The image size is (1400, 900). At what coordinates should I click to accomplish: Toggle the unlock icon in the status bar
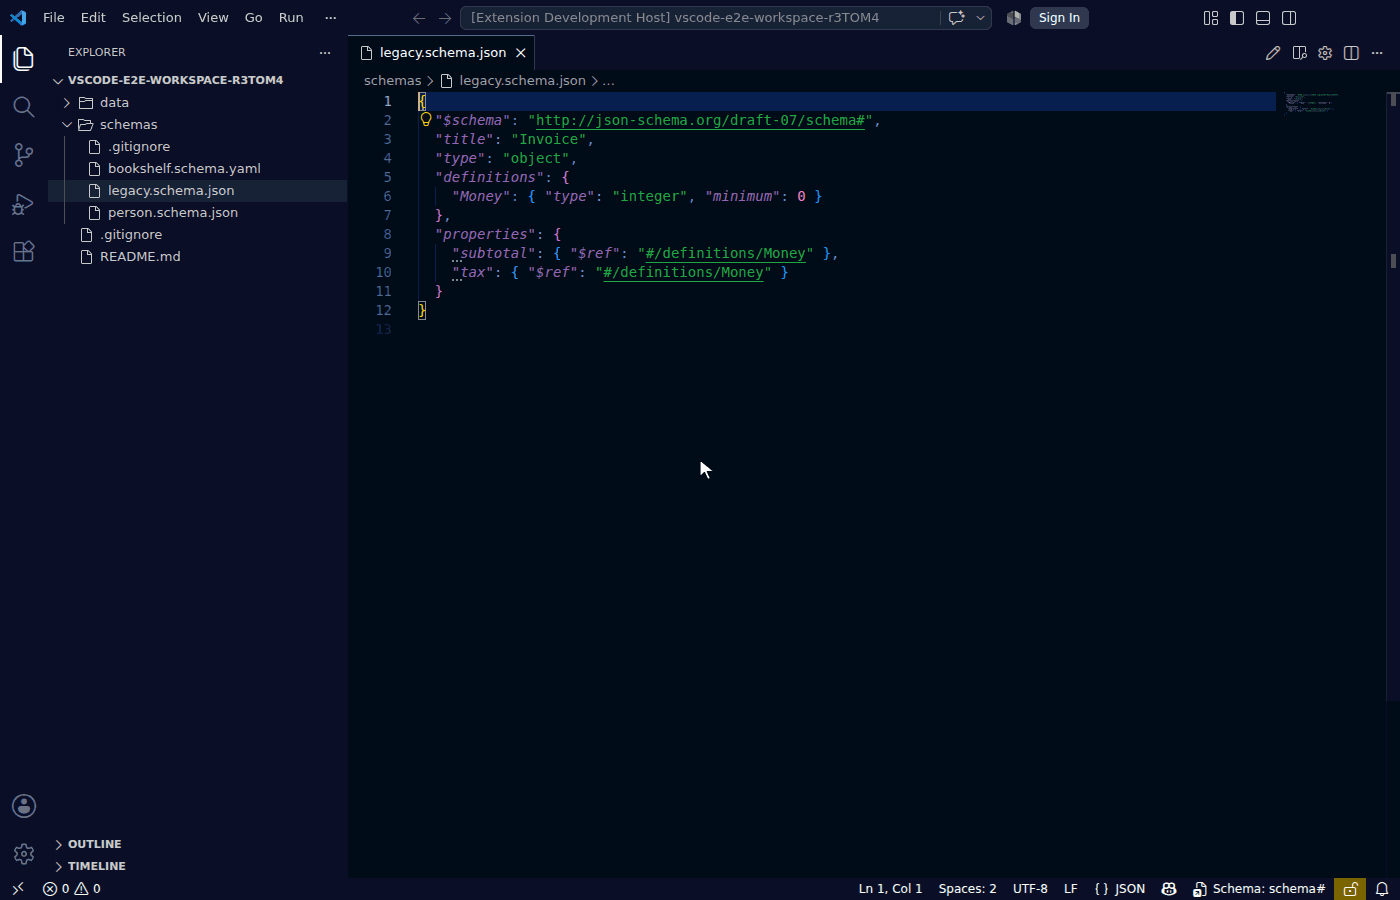click(x=1350, y=889)
